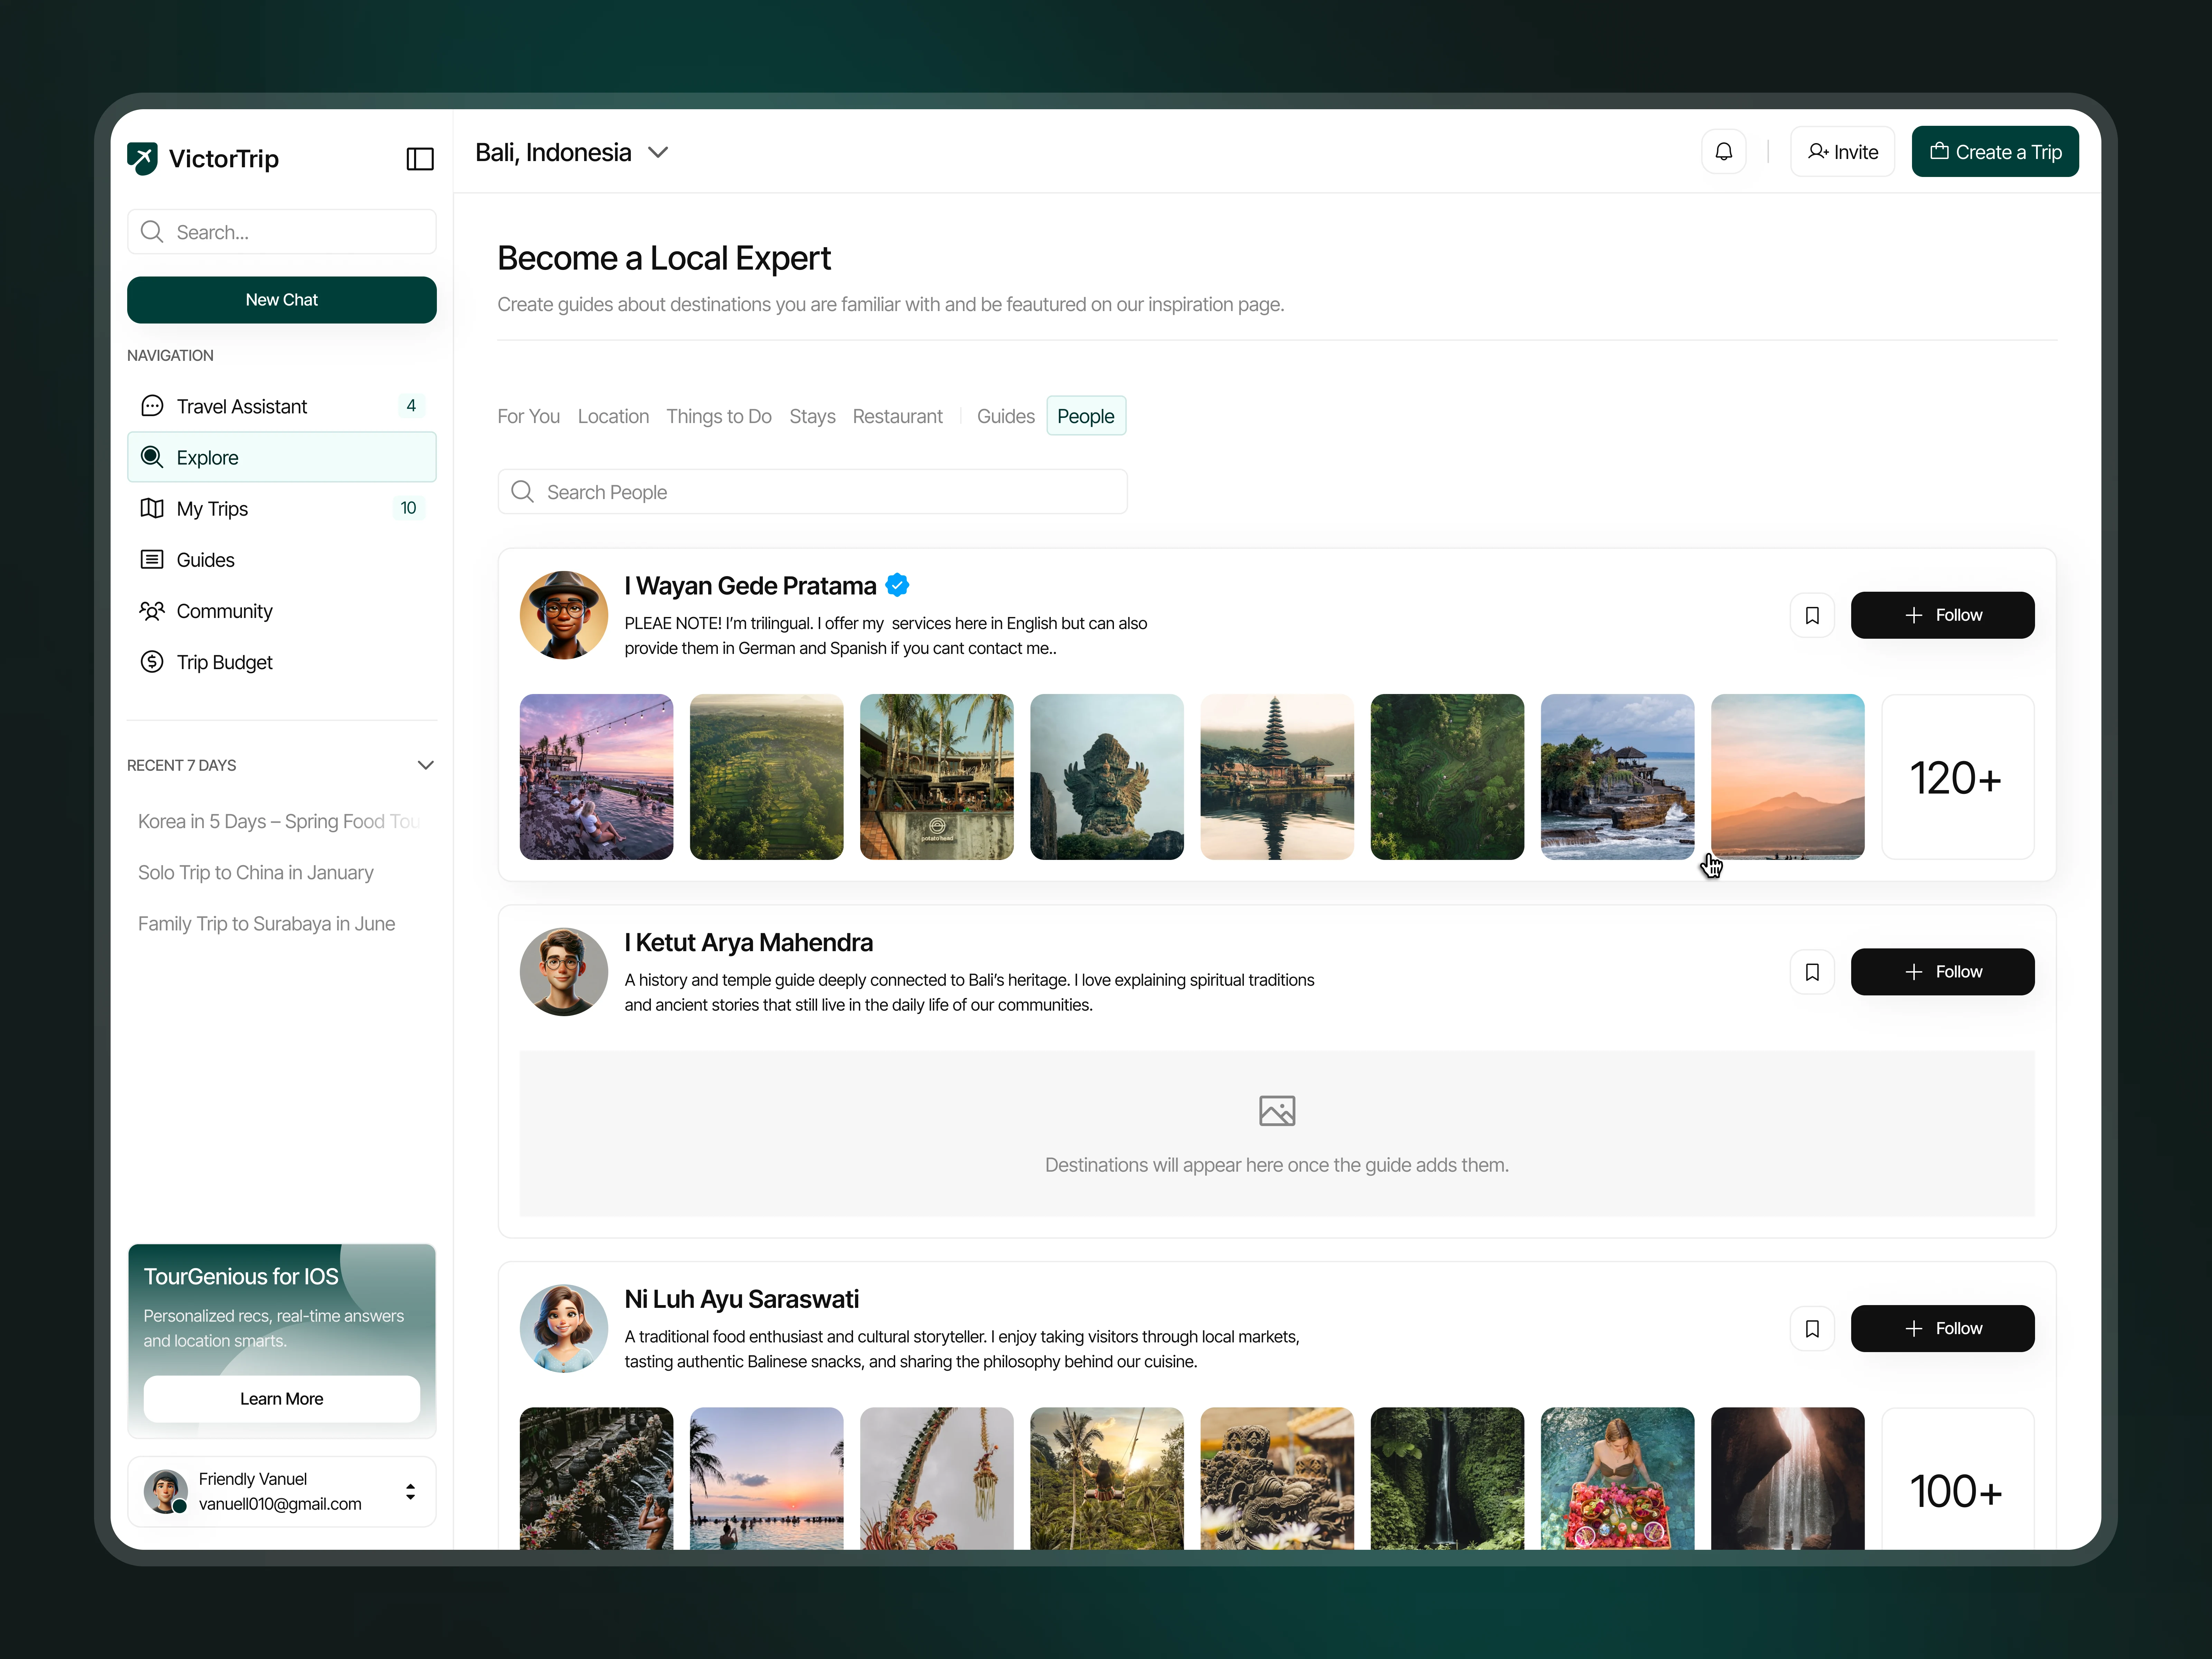Click the Community people icon

click(x=152, y=611)
